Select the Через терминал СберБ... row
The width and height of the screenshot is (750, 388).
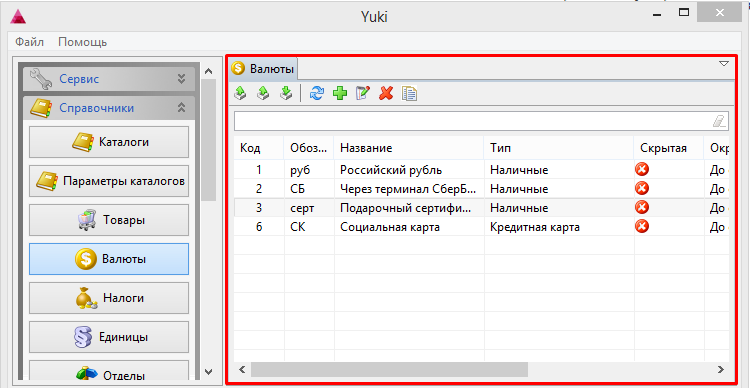click(482, 188)
